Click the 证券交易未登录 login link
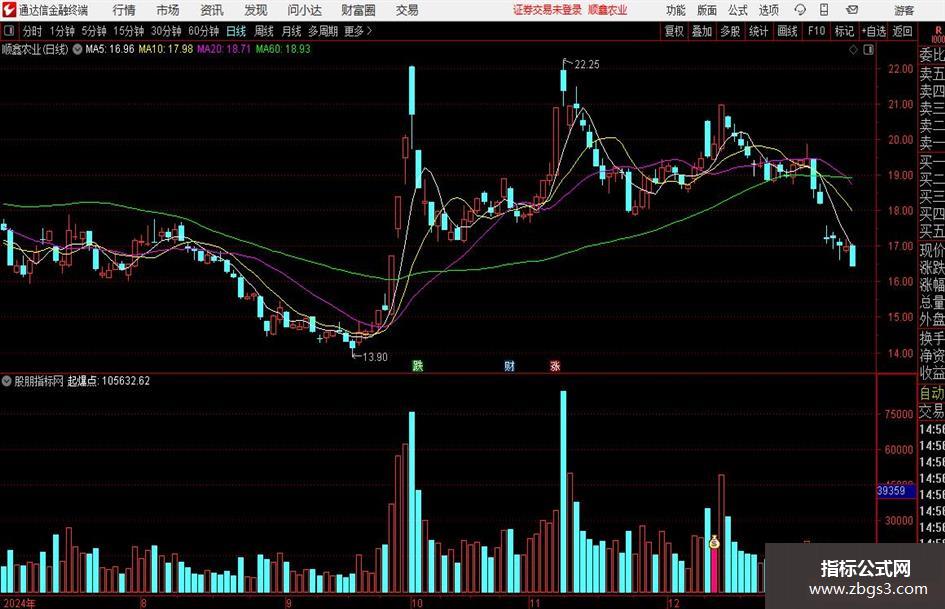 coord(547,10)
